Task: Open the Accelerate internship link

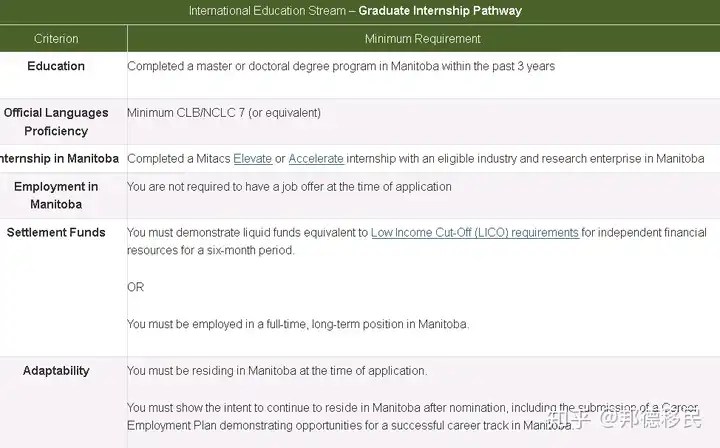Action: click(316, 159)
